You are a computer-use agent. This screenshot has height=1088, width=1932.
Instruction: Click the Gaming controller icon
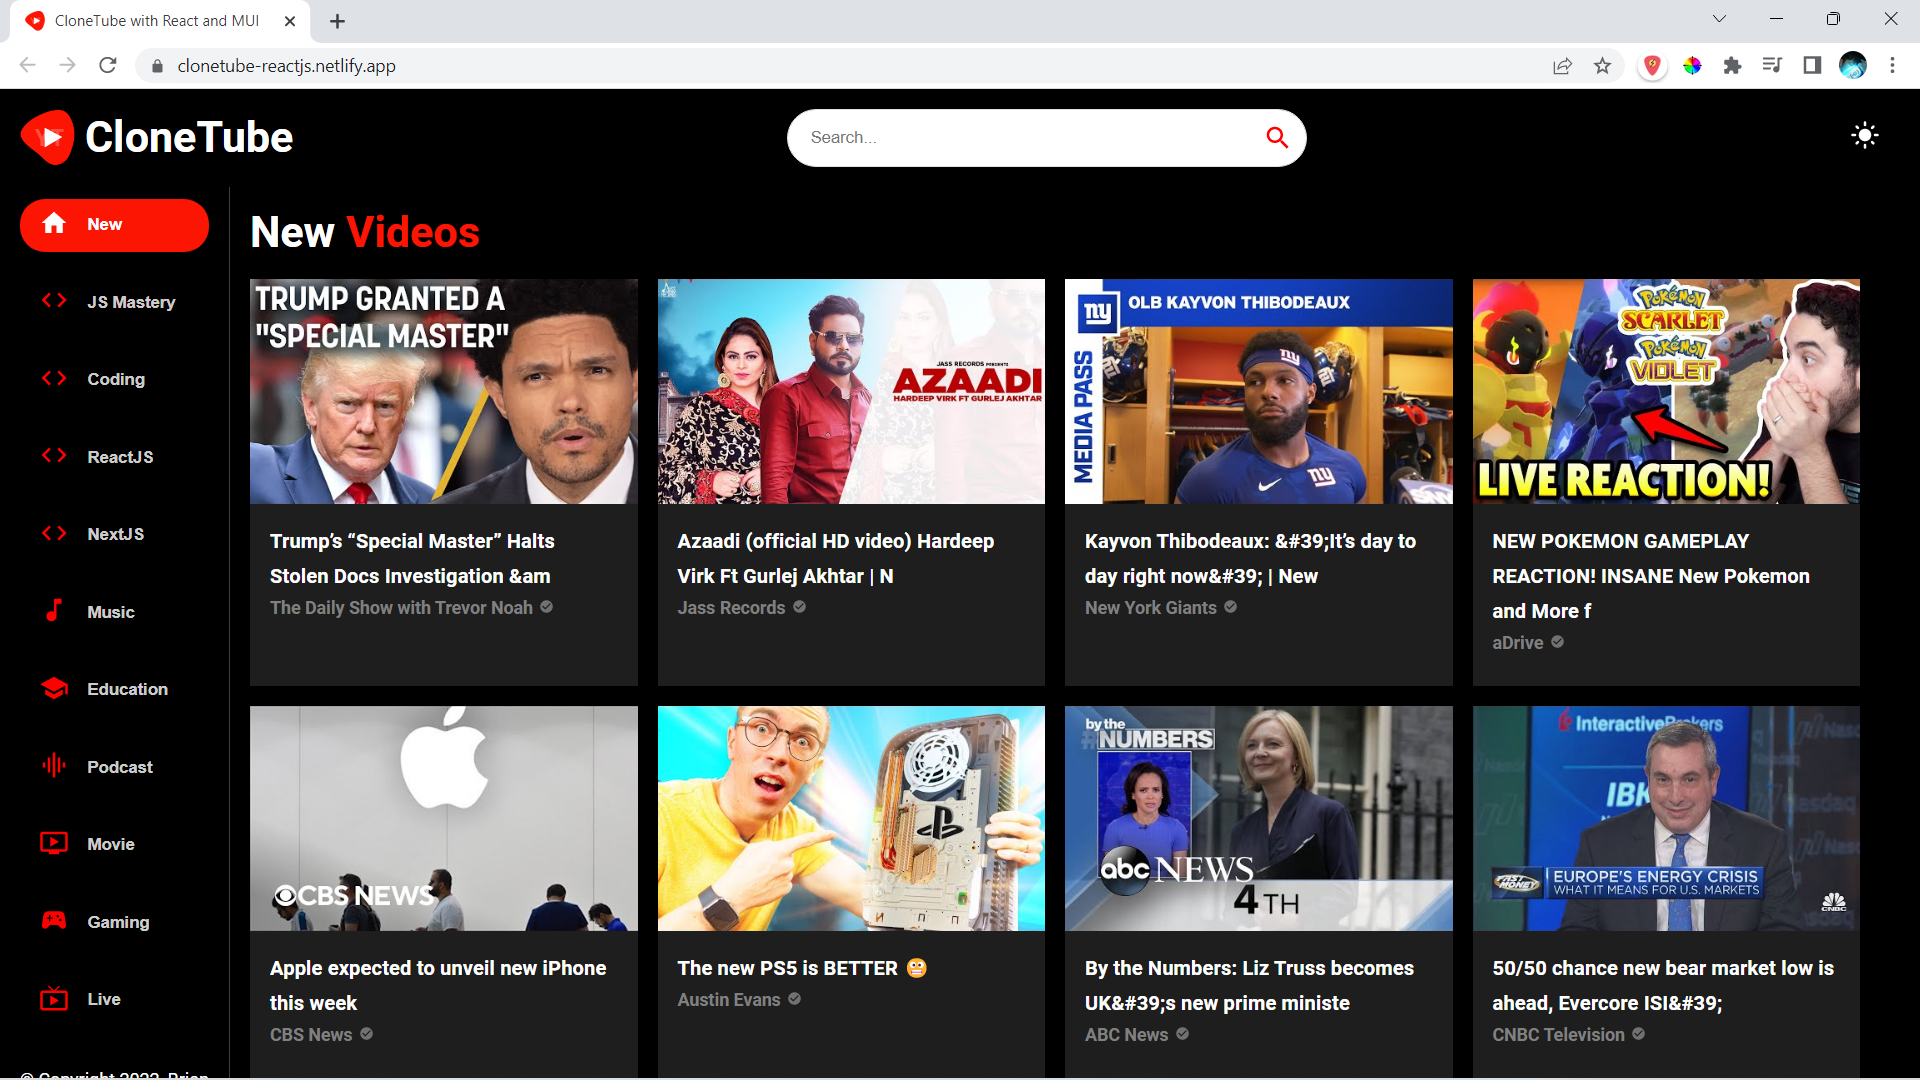[54, 926]
